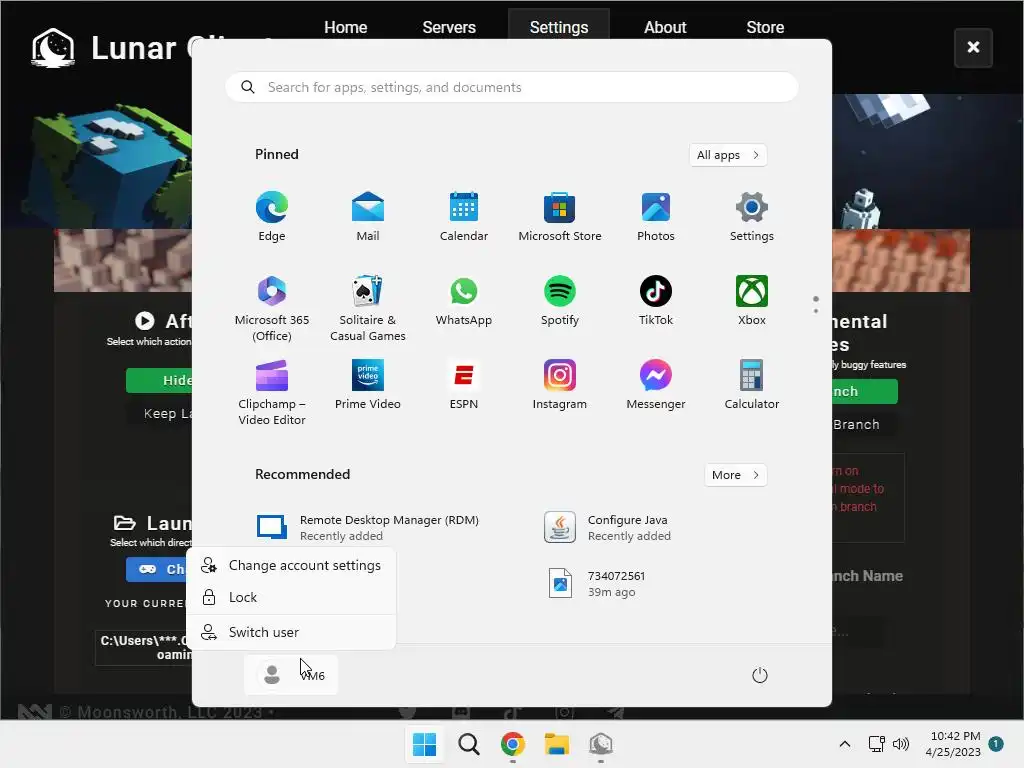Open the Settings gear app in Pinned
The image size is (1024, 768).
pos(752,217)
